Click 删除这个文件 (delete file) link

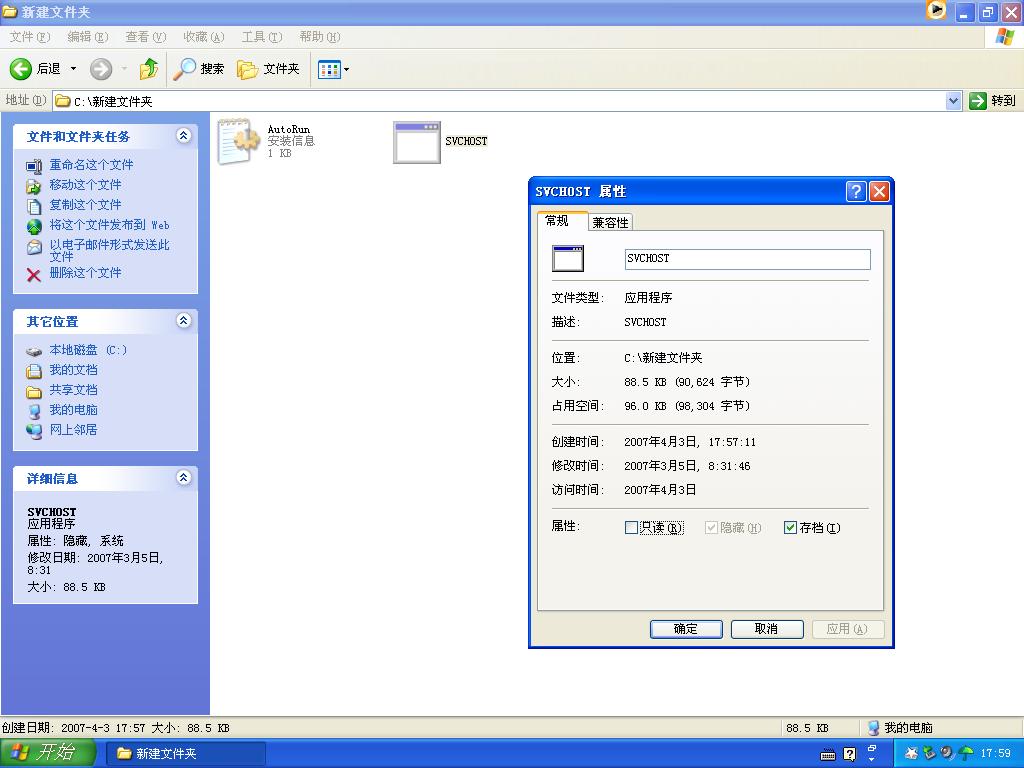pyautogui.click(x=86, y=273)
